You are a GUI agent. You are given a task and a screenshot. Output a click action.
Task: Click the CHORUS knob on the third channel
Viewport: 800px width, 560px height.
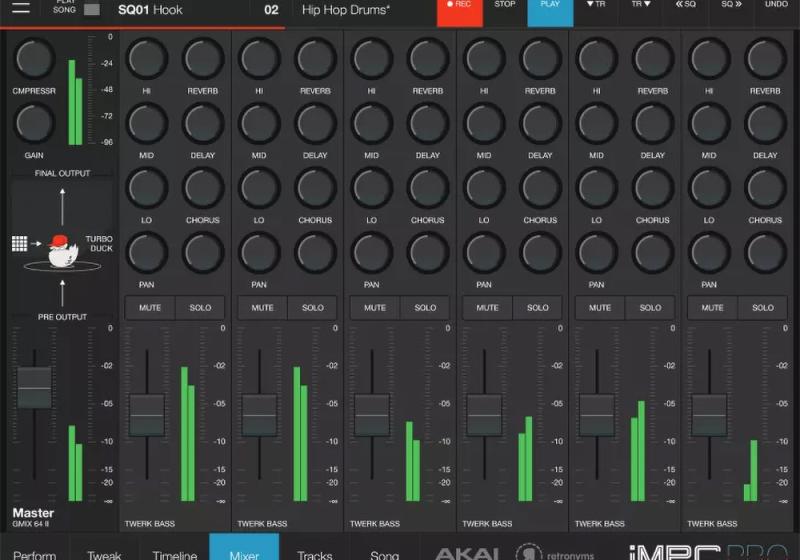[x=428, y=188]
